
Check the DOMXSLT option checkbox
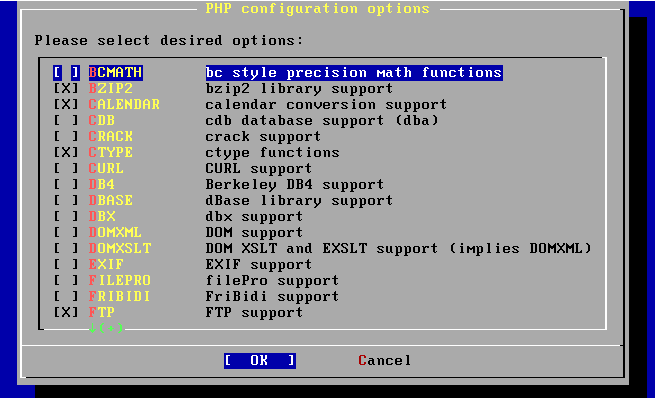[66, 248]
